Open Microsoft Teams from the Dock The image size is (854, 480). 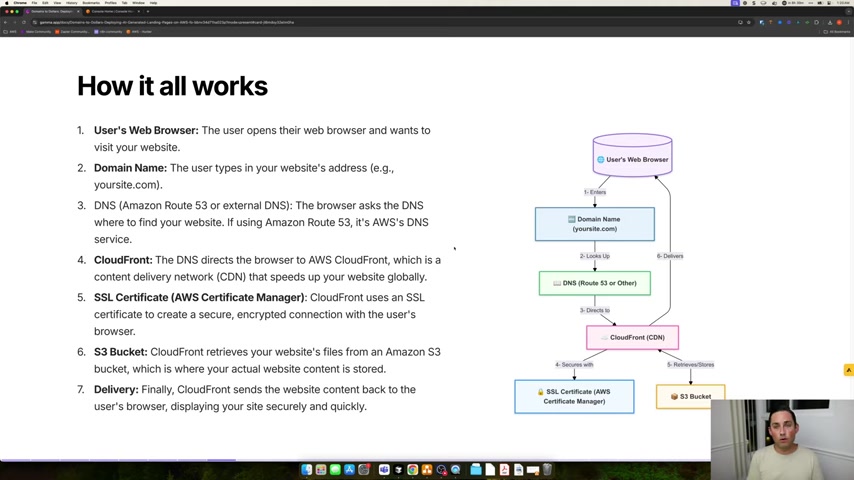click(x=384, y=470)
